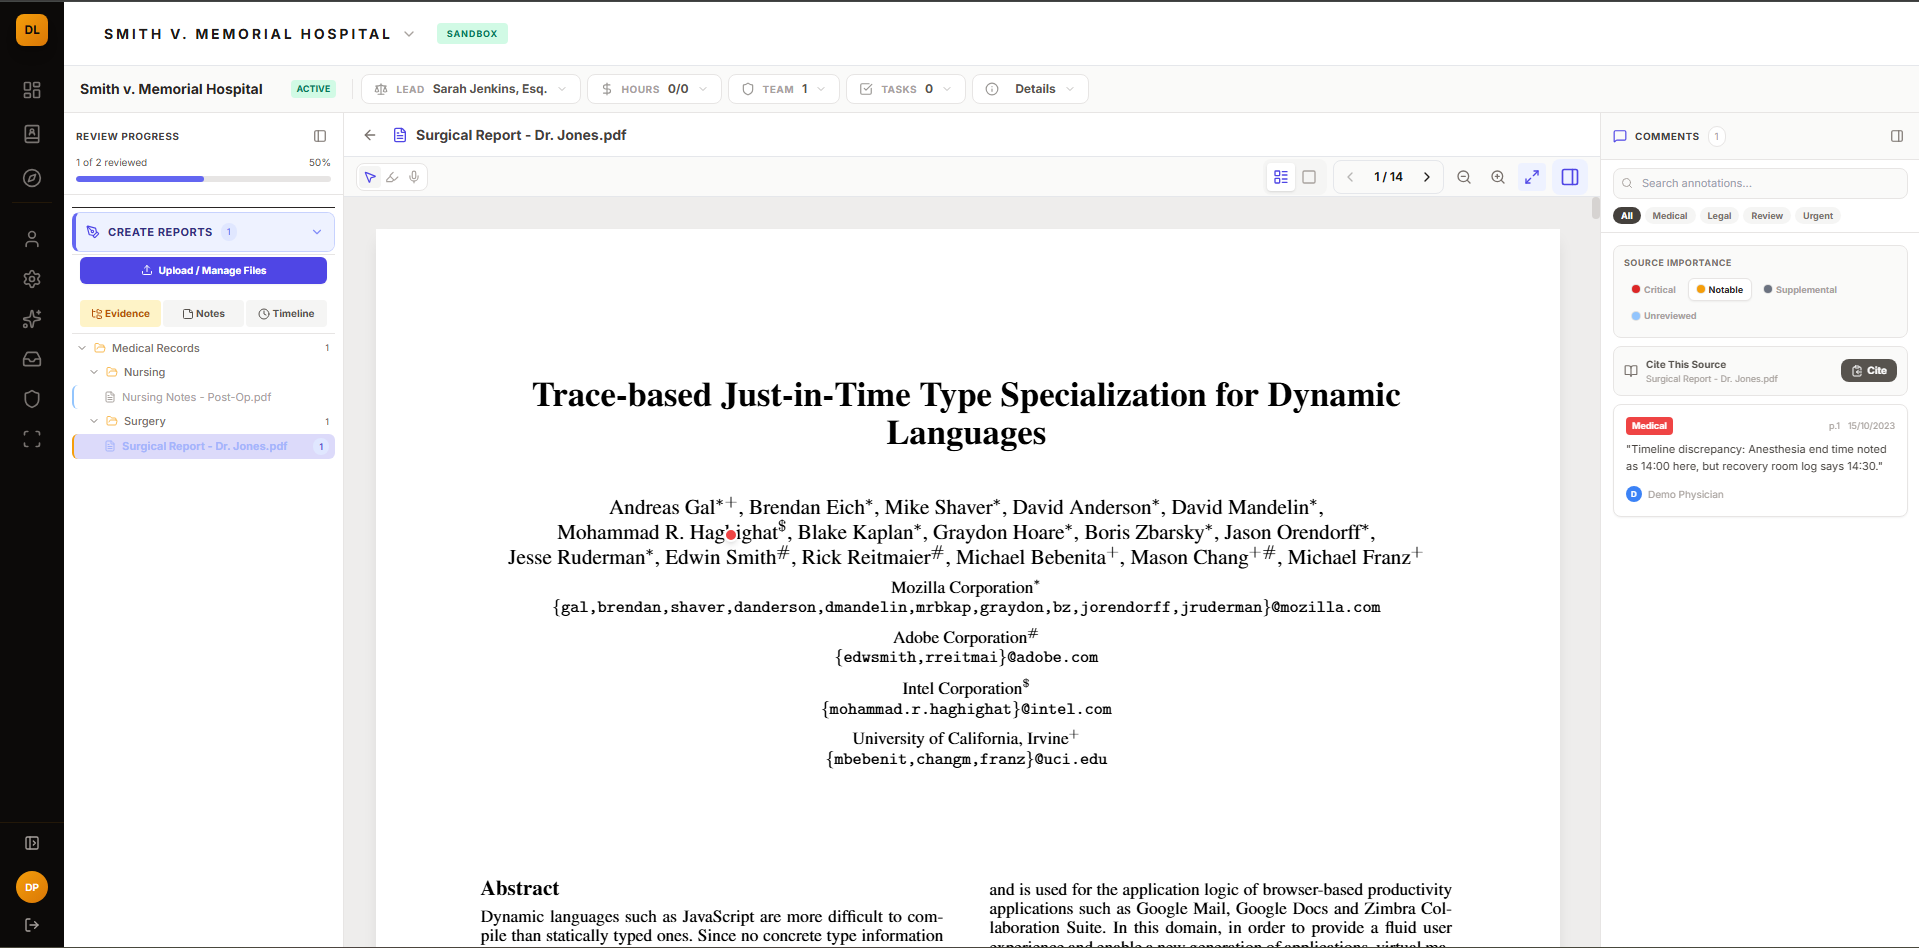1919x948 pixels.
Task: Collapse the Nursing folder
Action: (x=94, y=372)
